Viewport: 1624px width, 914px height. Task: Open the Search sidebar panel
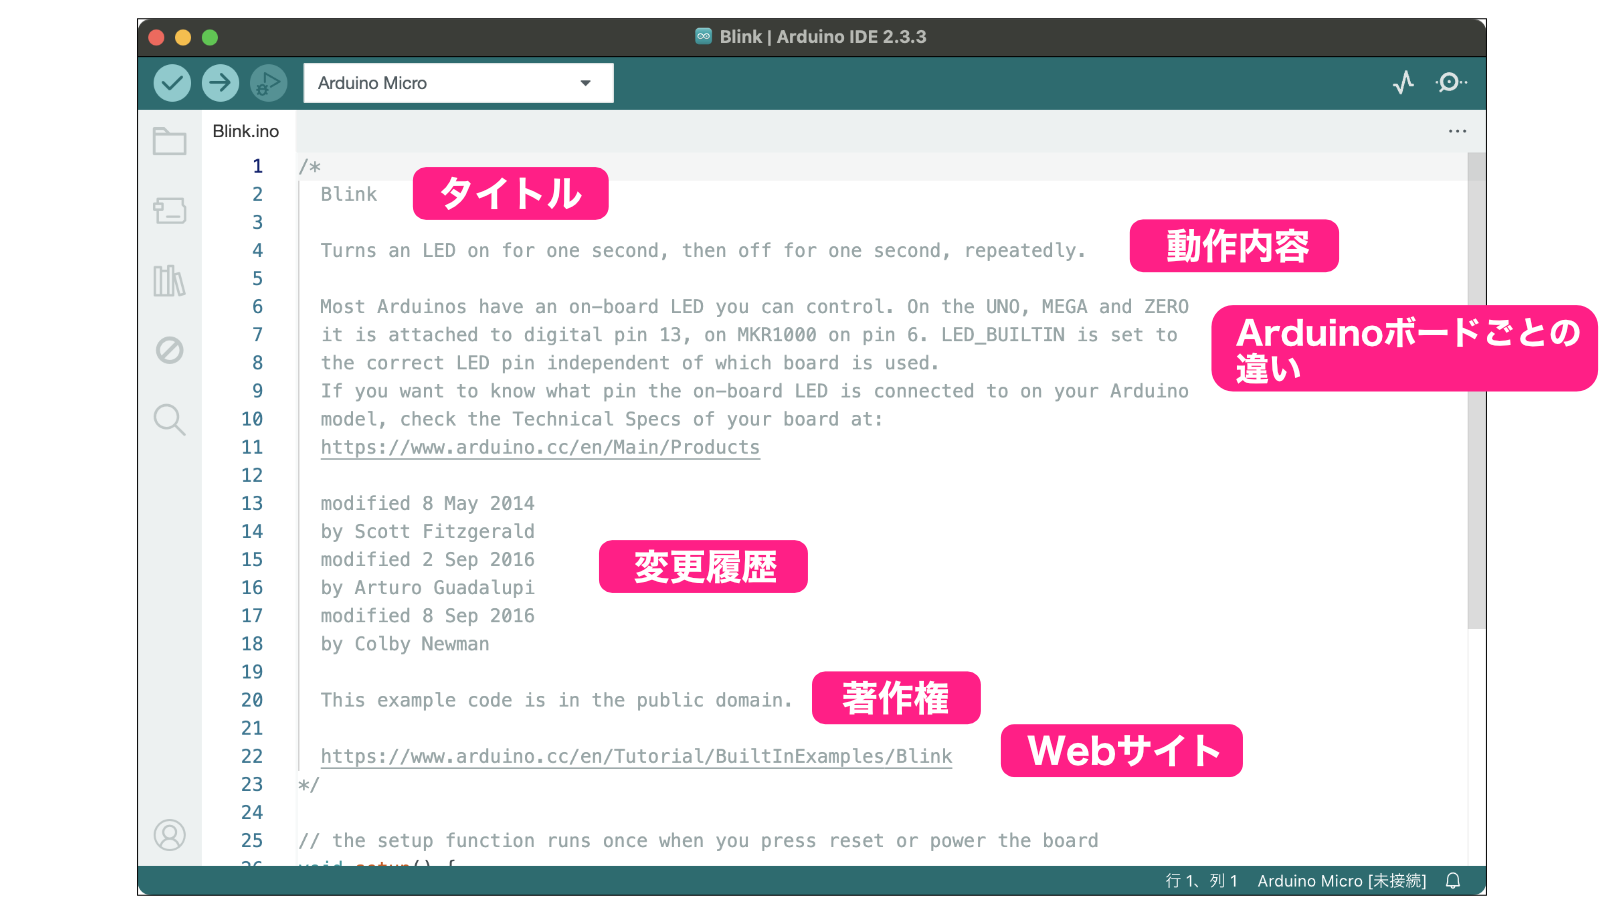point(170,420)
